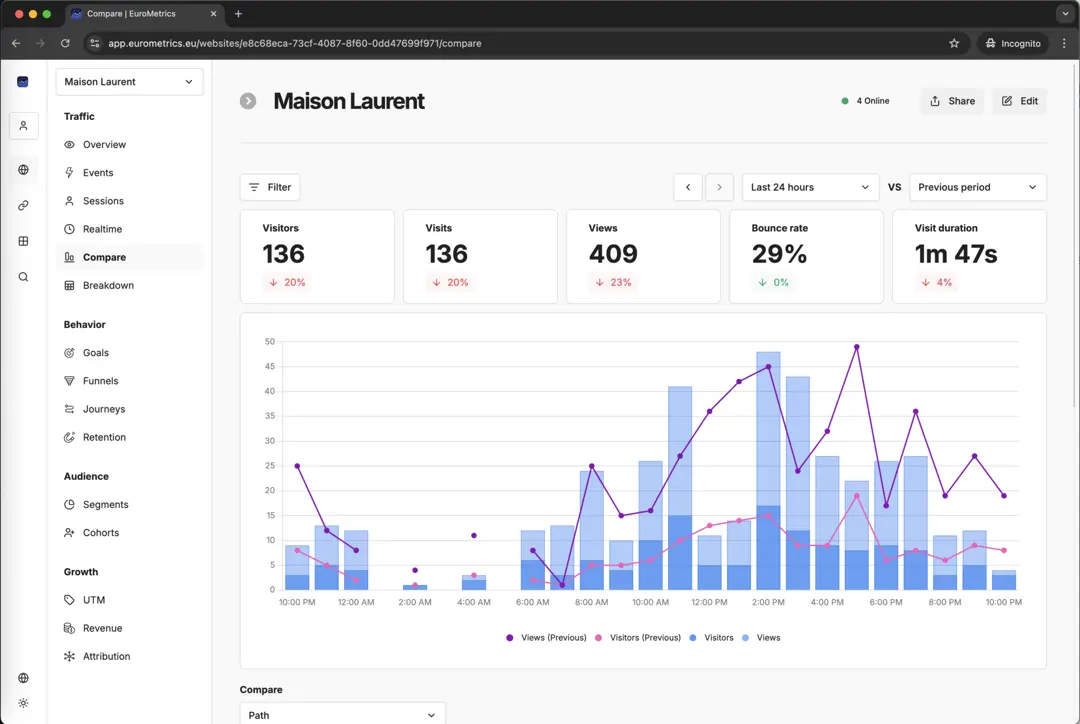The width and height of the screenshot is (1080, 724).
Task: Click the 2:00 PM tallest chart bar
Action: [x=768, y=470]
